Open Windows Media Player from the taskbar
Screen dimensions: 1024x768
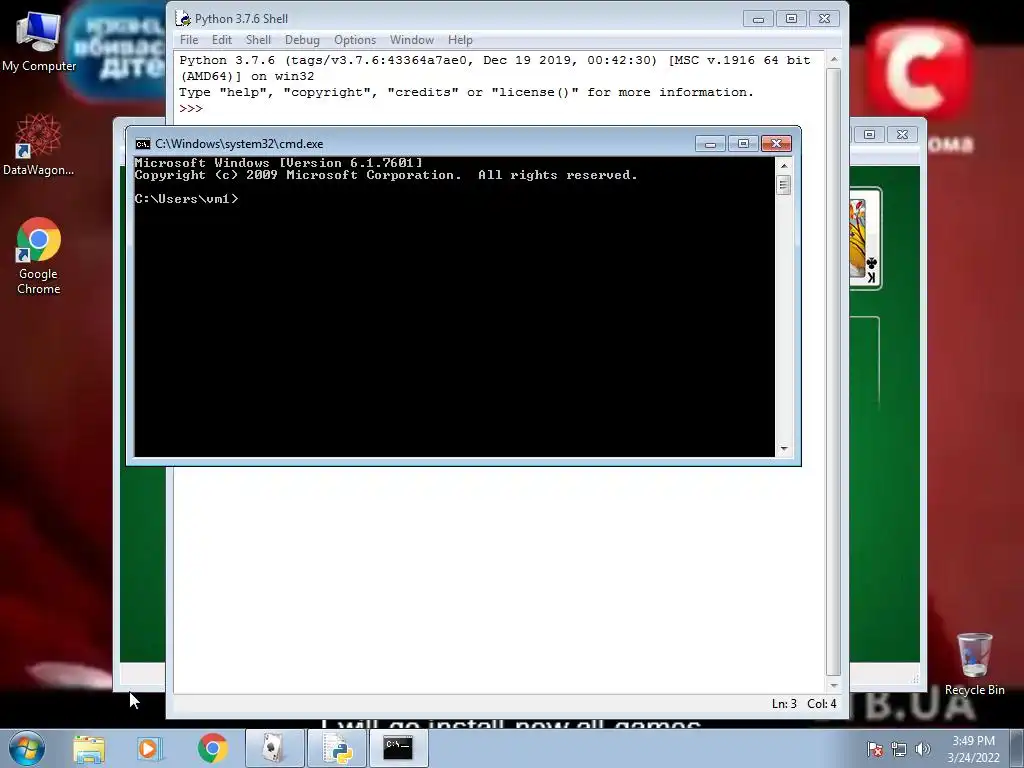click(x=149, y=748)
